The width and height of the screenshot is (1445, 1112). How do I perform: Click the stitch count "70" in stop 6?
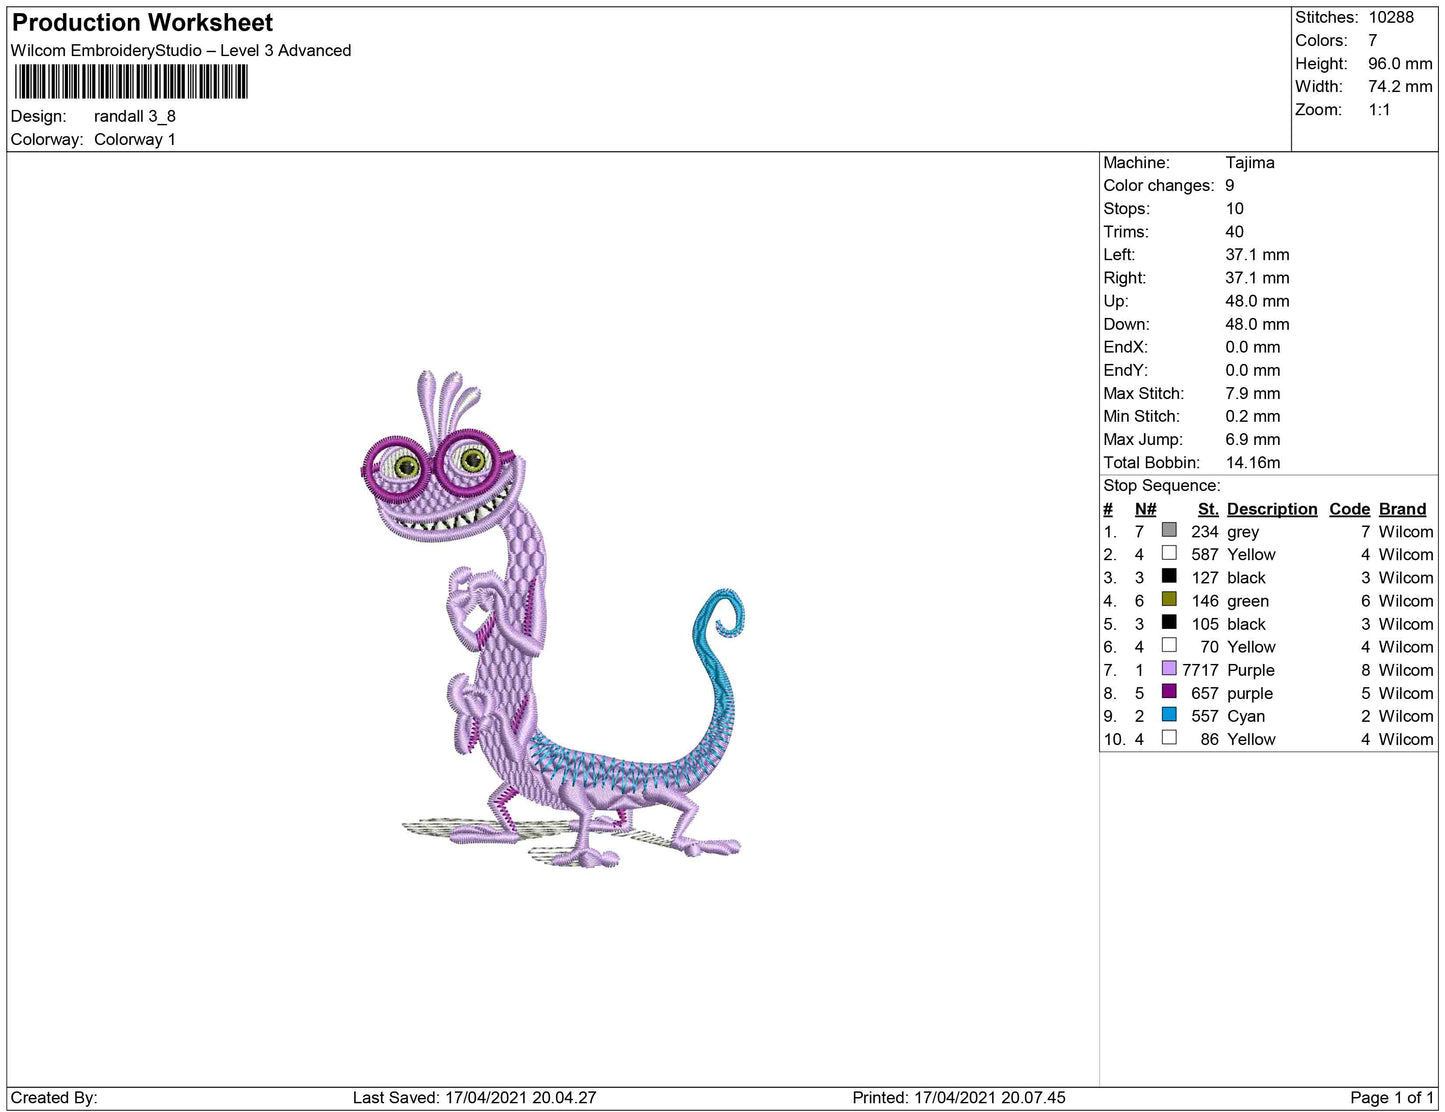pyautogui.click(x=1209, y=646)
